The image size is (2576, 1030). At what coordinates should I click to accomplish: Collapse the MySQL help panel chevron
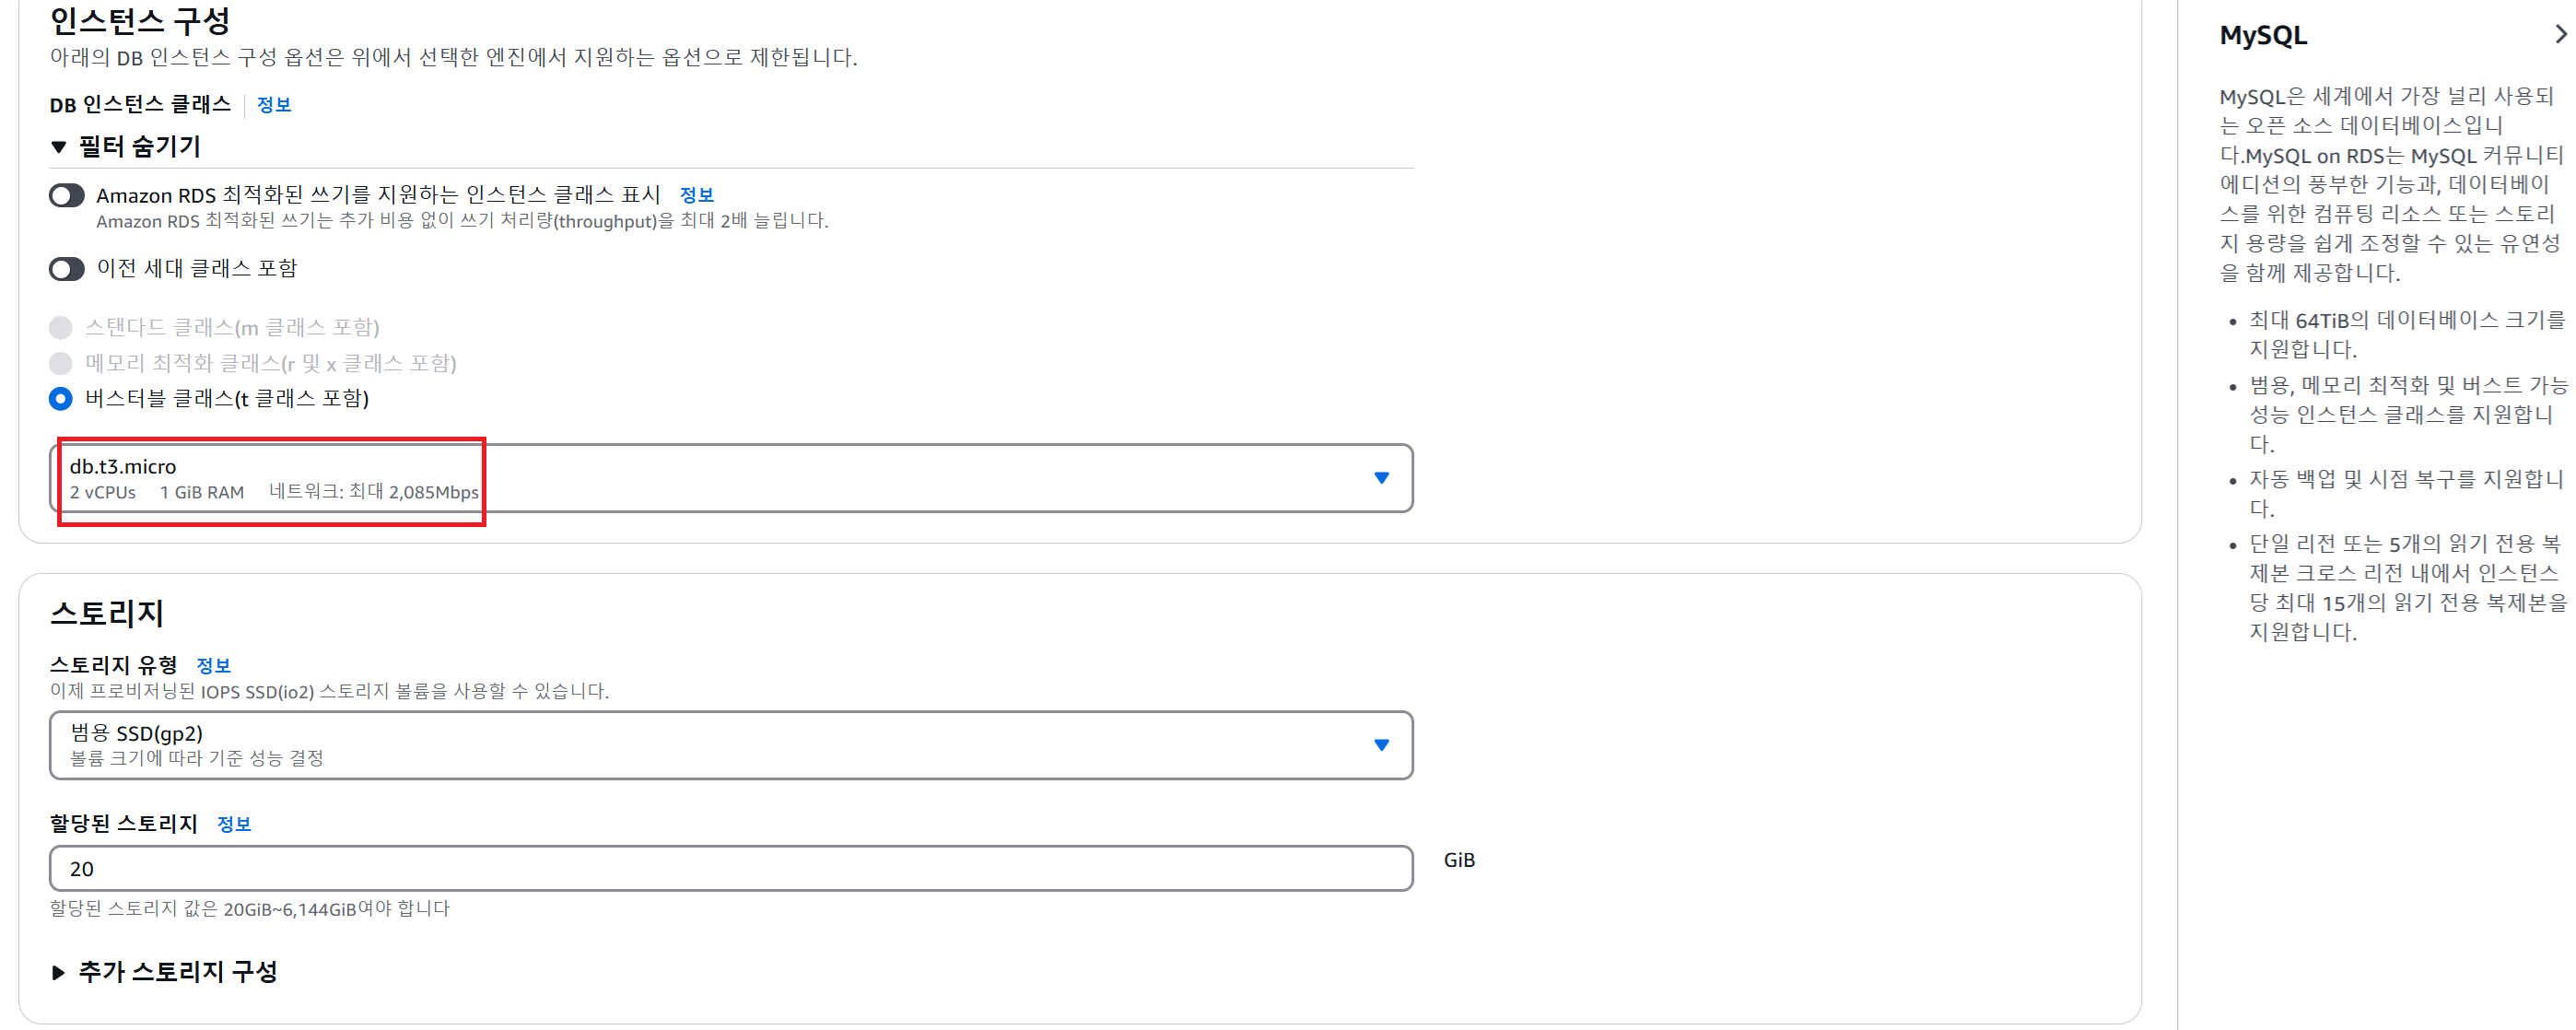pyautogui.click(x=2560, y=35)
